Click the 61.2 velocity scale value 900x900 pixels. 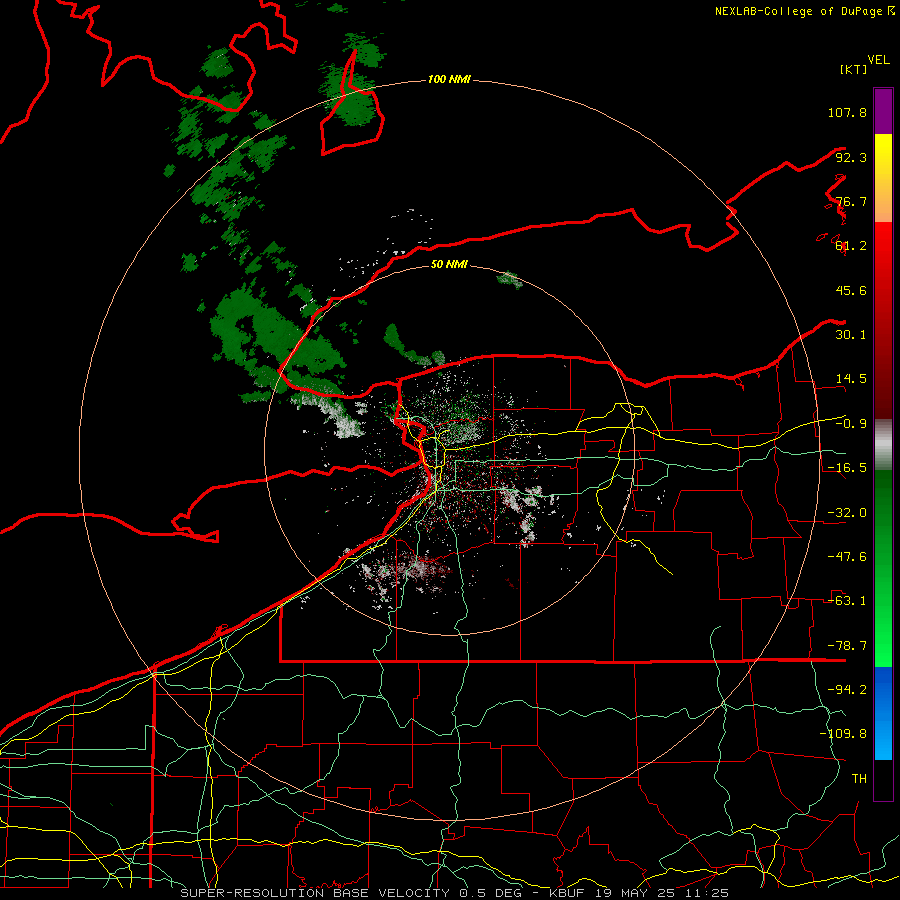point(851,246)
